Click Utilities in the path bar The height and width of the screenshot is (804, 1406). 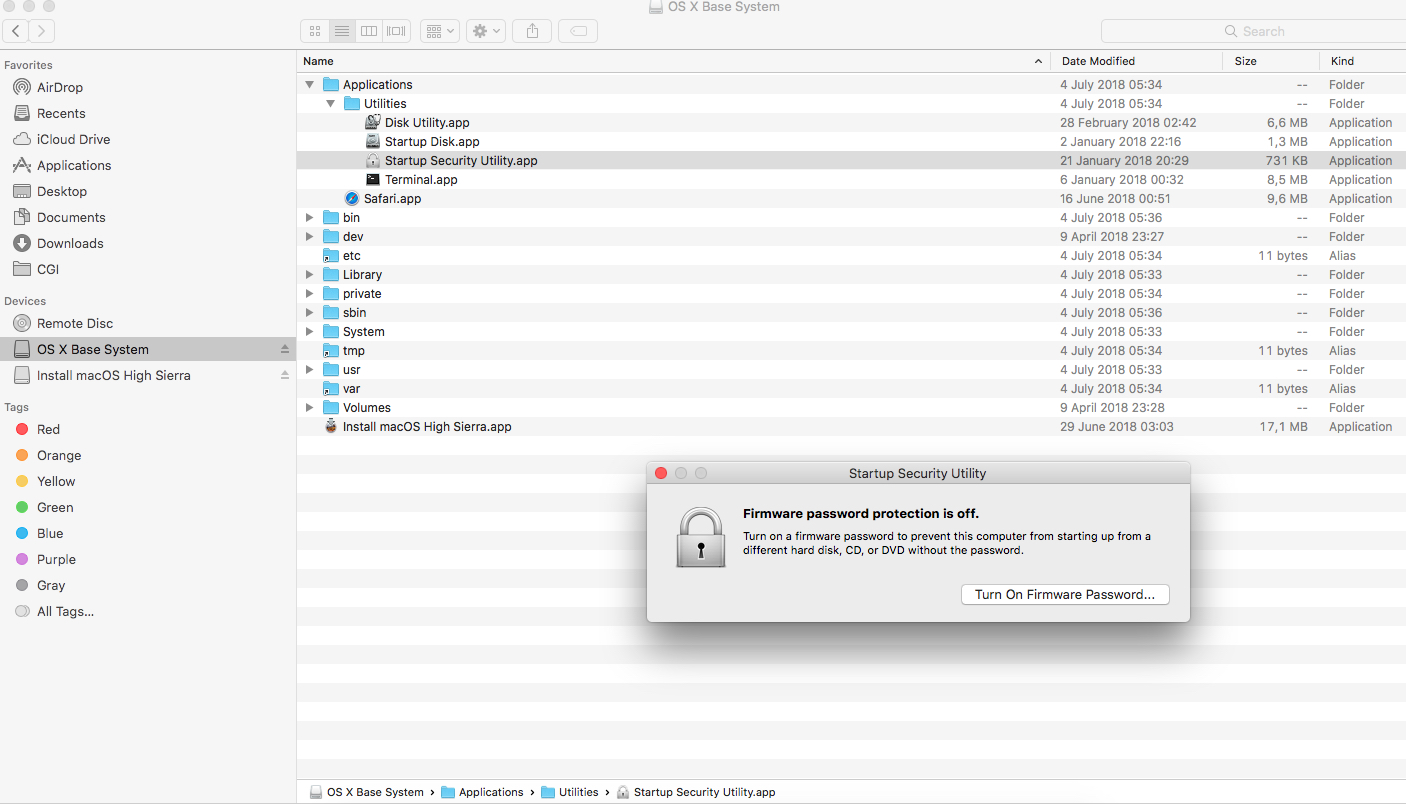[569, 792]
